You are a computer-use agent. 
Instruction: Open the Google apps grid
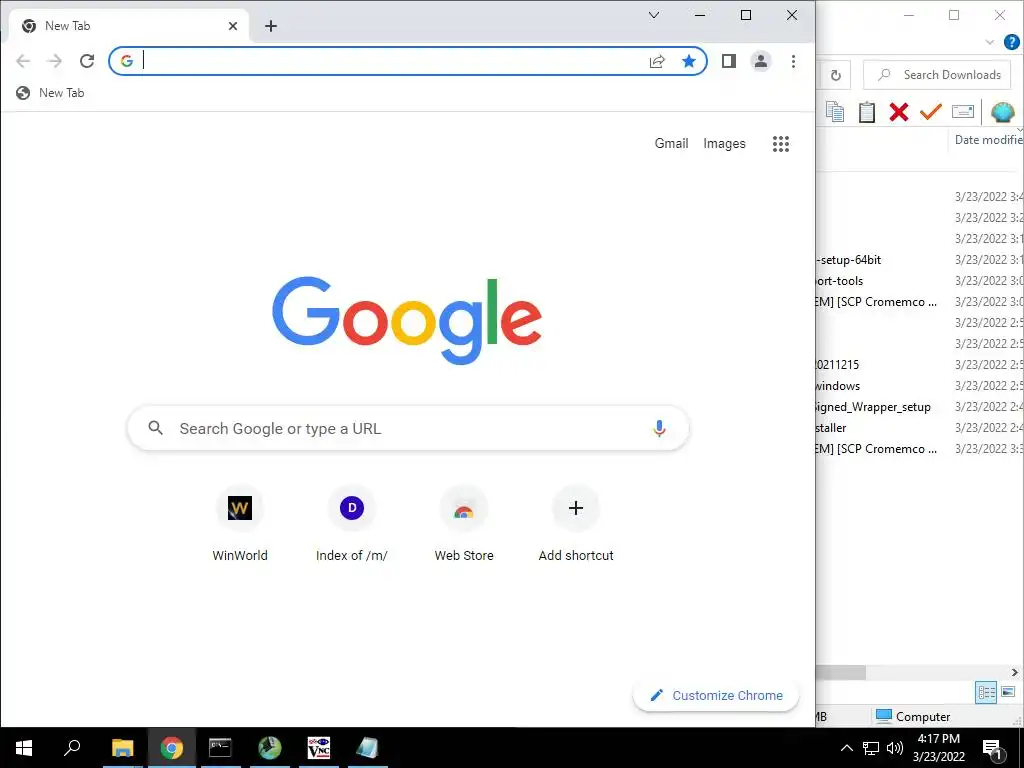click(x=780, y=144)
